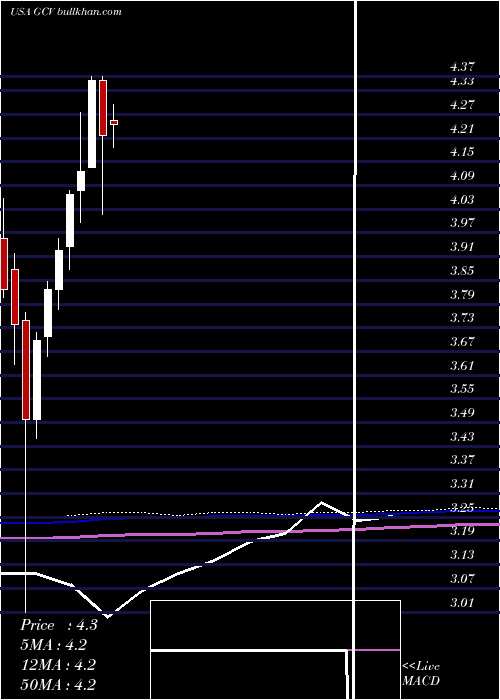500x700 pixels.
Task: Click the 4.33 price axis label
Action: 462,81
